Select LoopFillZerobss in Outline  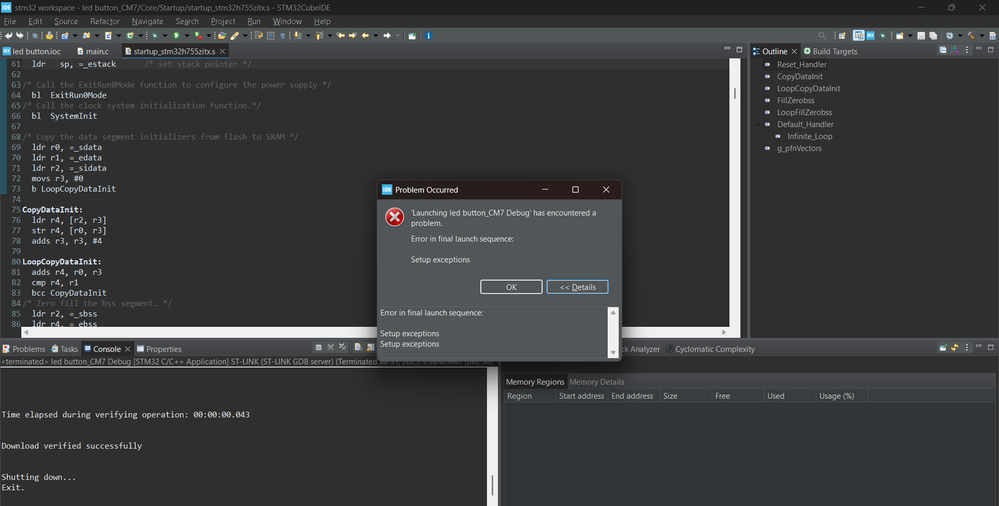[x=804, y=112]
